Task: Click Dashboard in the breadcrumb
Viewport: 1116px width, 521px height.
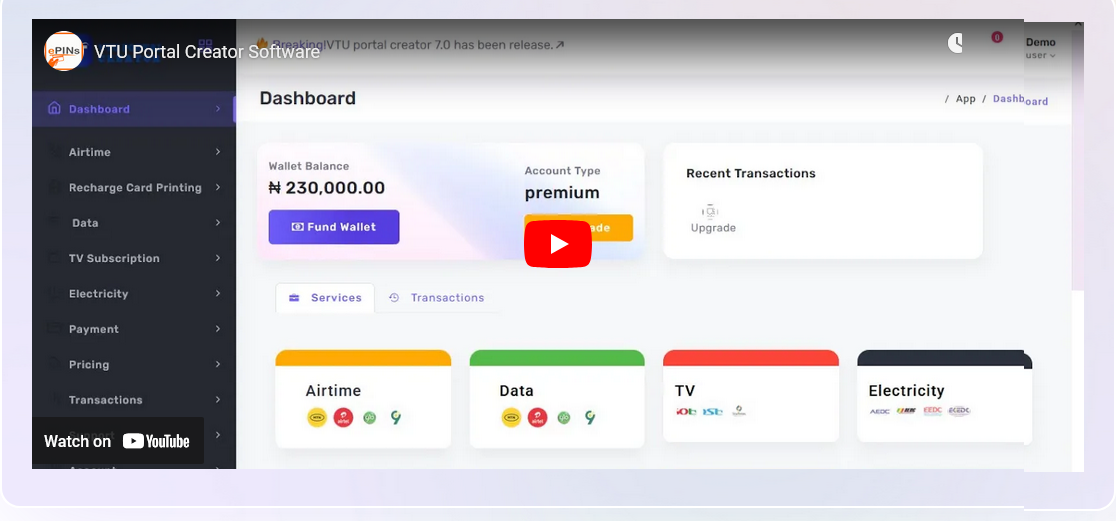Action: [1021, 100]
